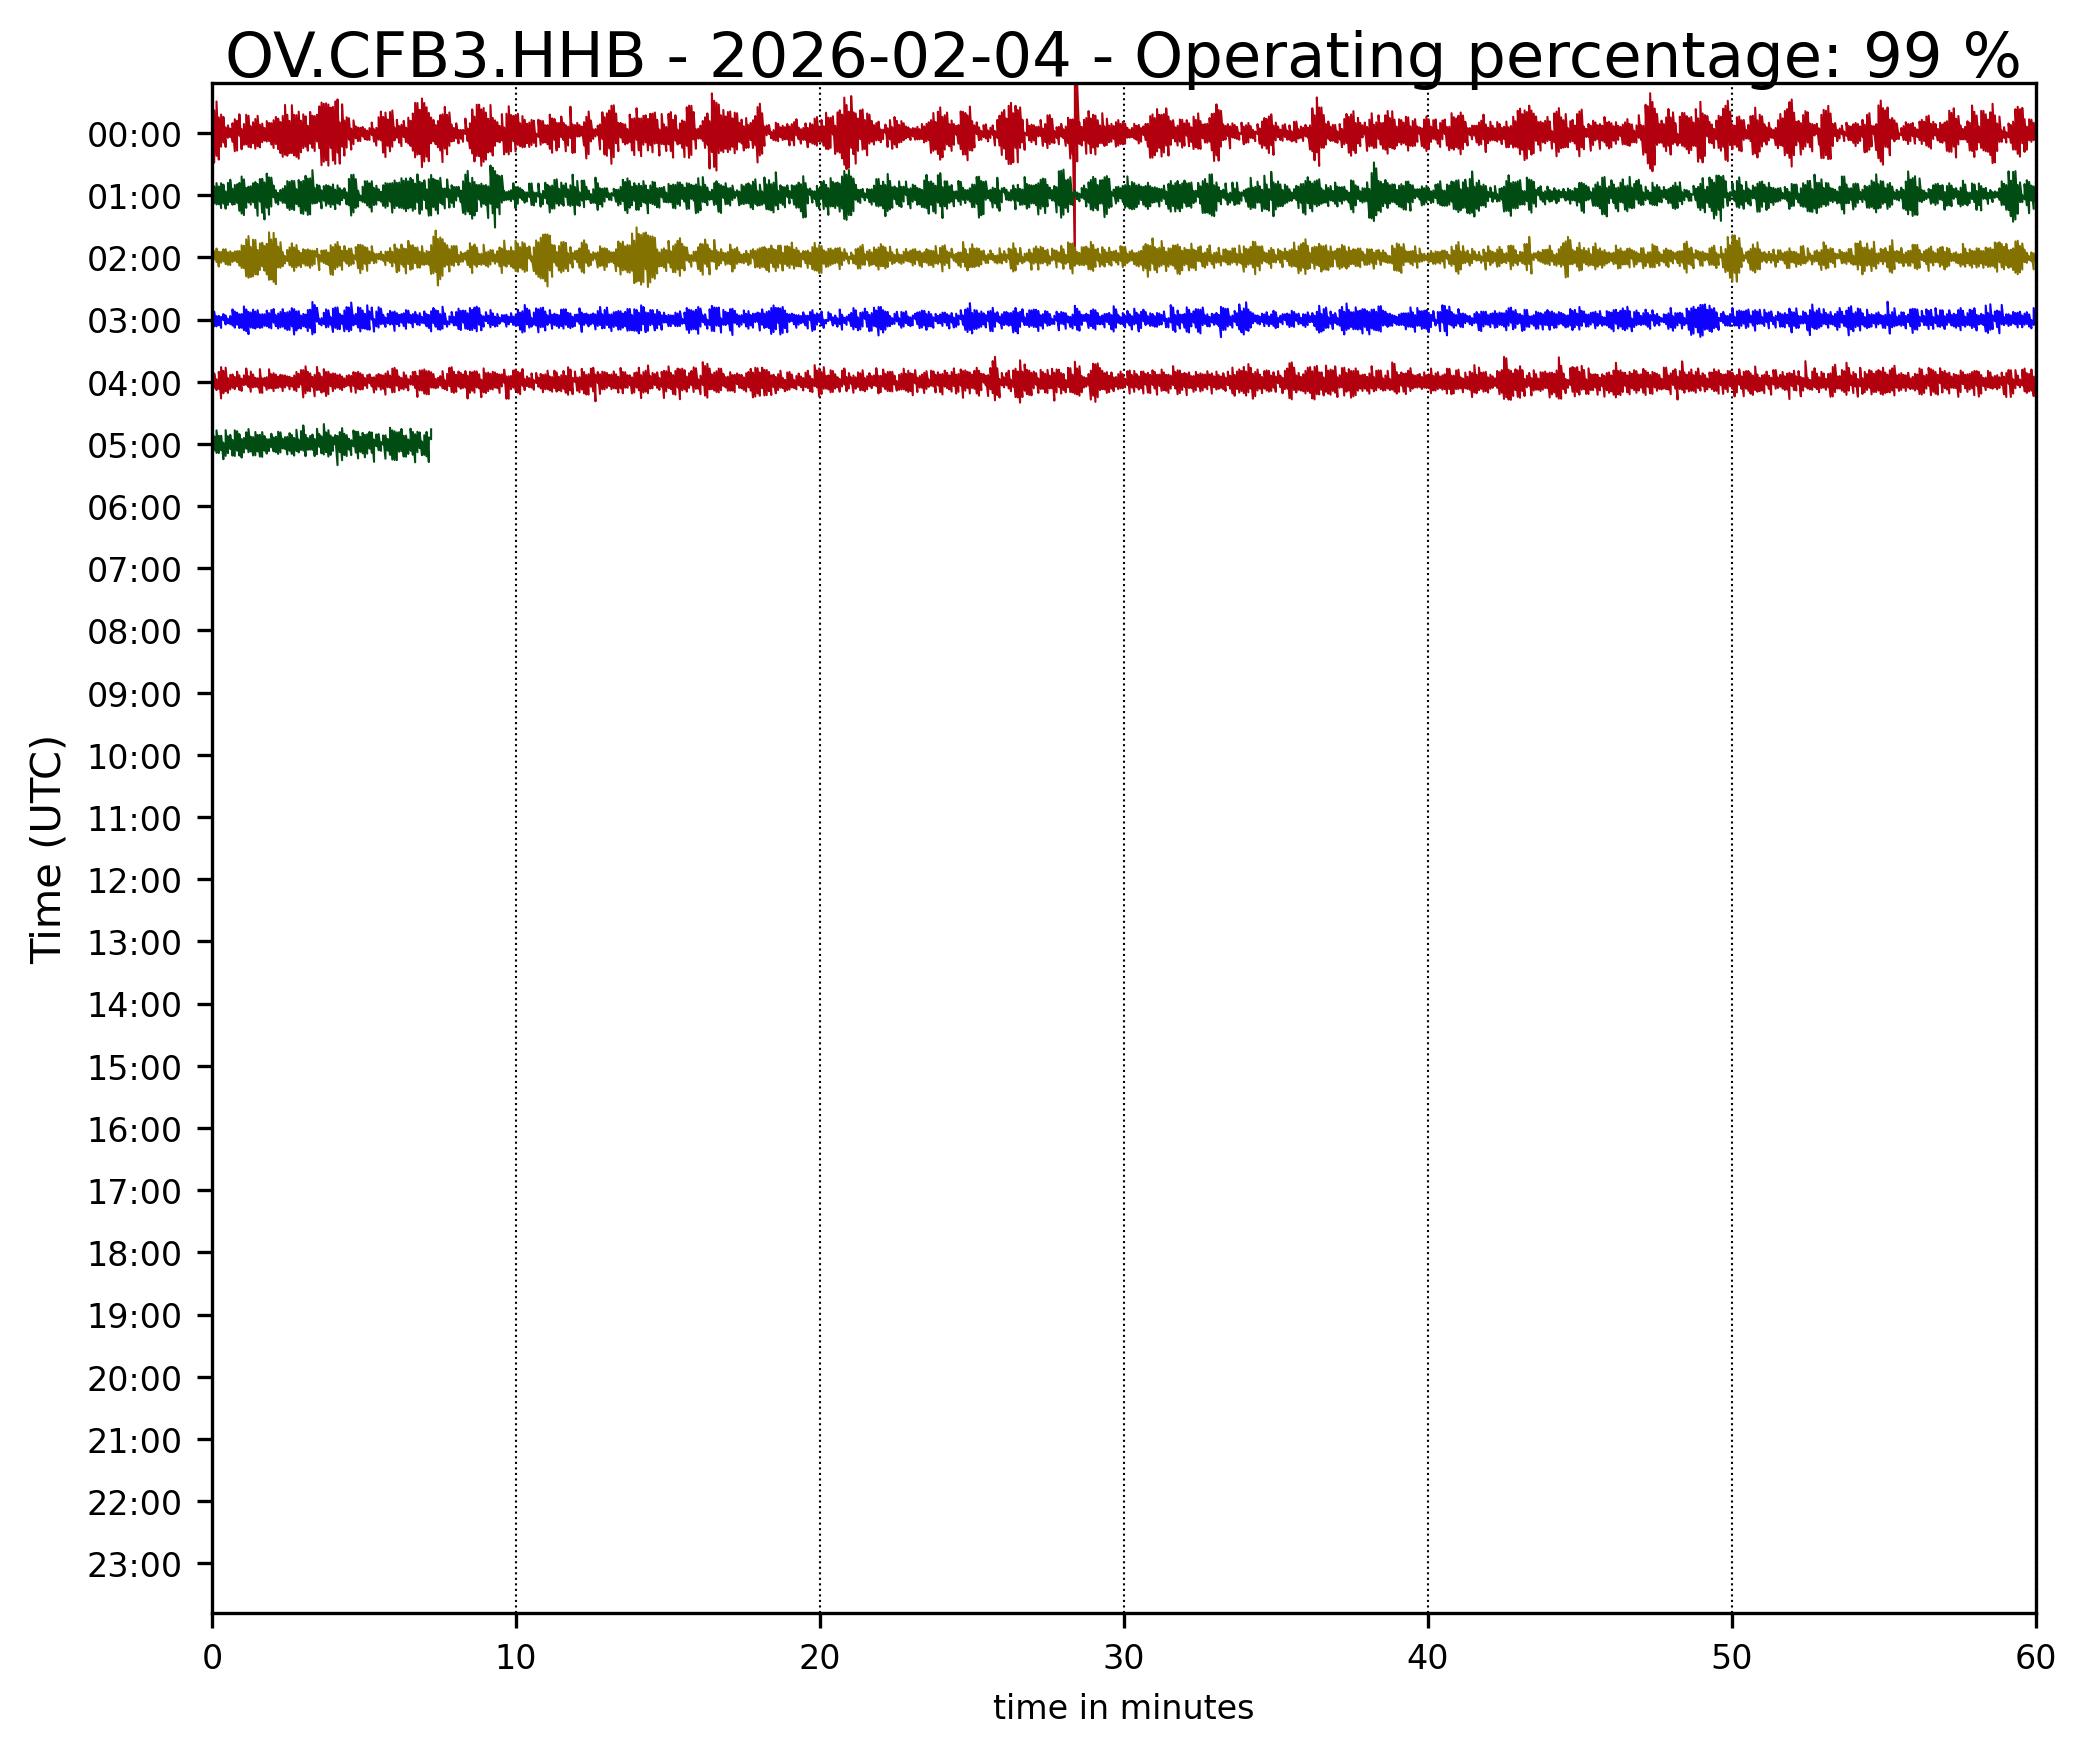2087x1755 pixels.
Task: Click the 'Time (UTC)' y-axis label
Action: [47, 849]
